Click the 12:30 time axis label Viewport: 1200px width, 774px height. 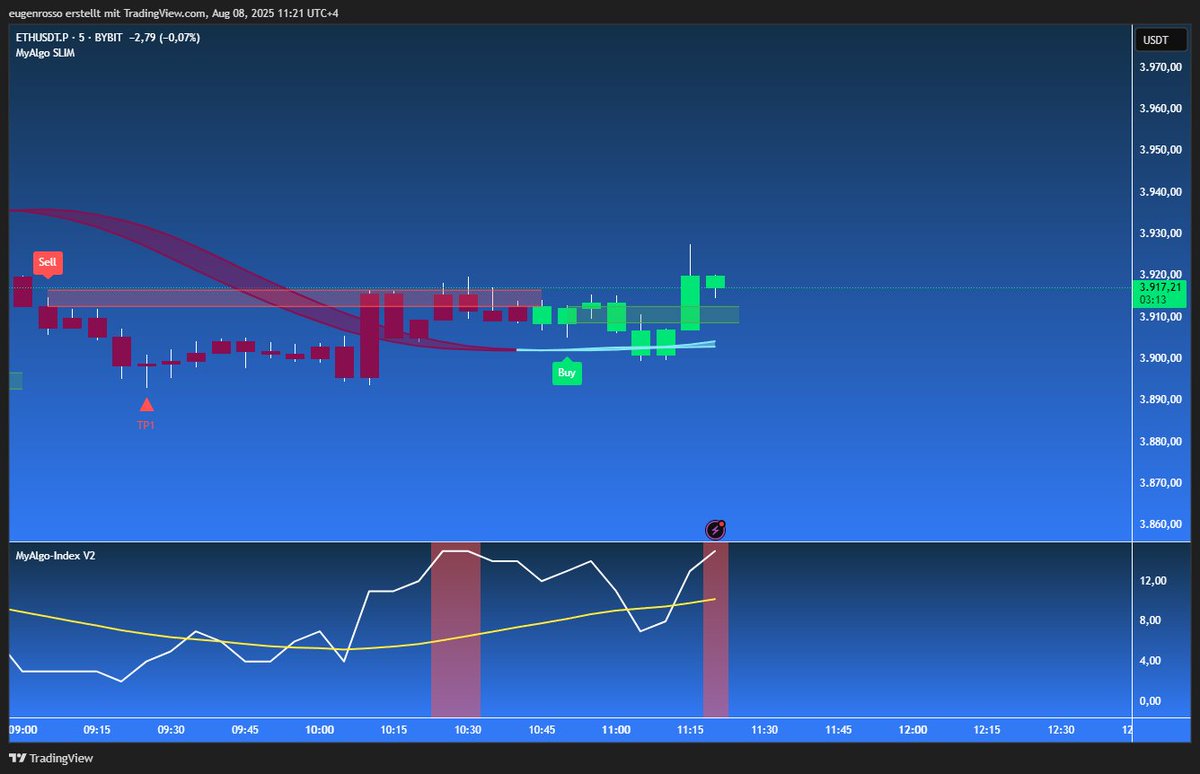[1061, 730]
